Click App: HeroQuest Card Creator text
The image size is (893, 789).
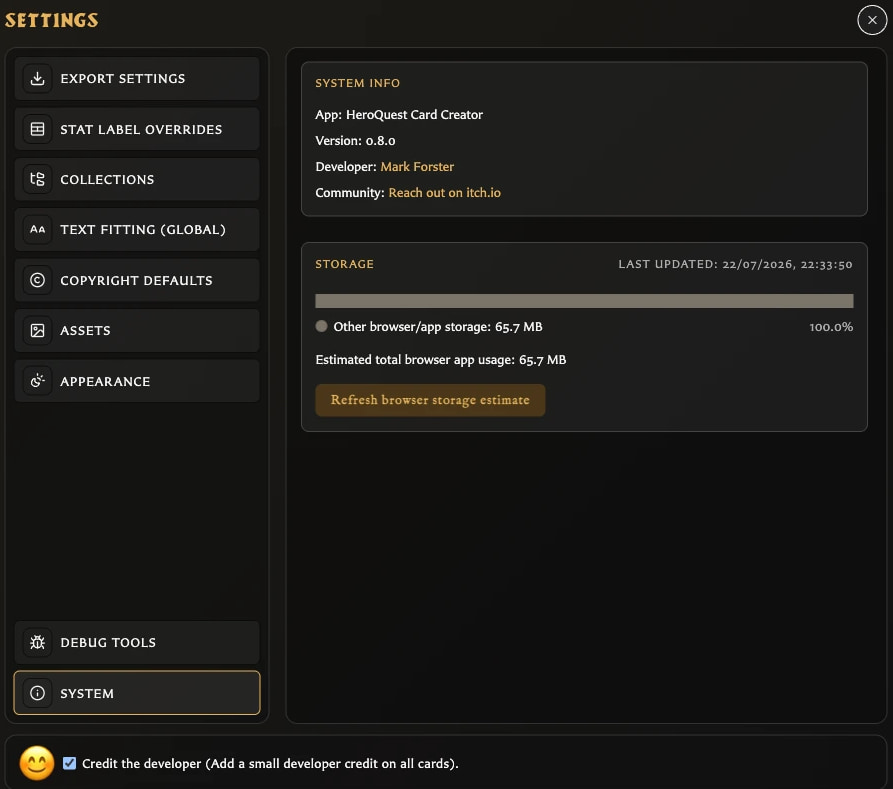click(399, 115)
